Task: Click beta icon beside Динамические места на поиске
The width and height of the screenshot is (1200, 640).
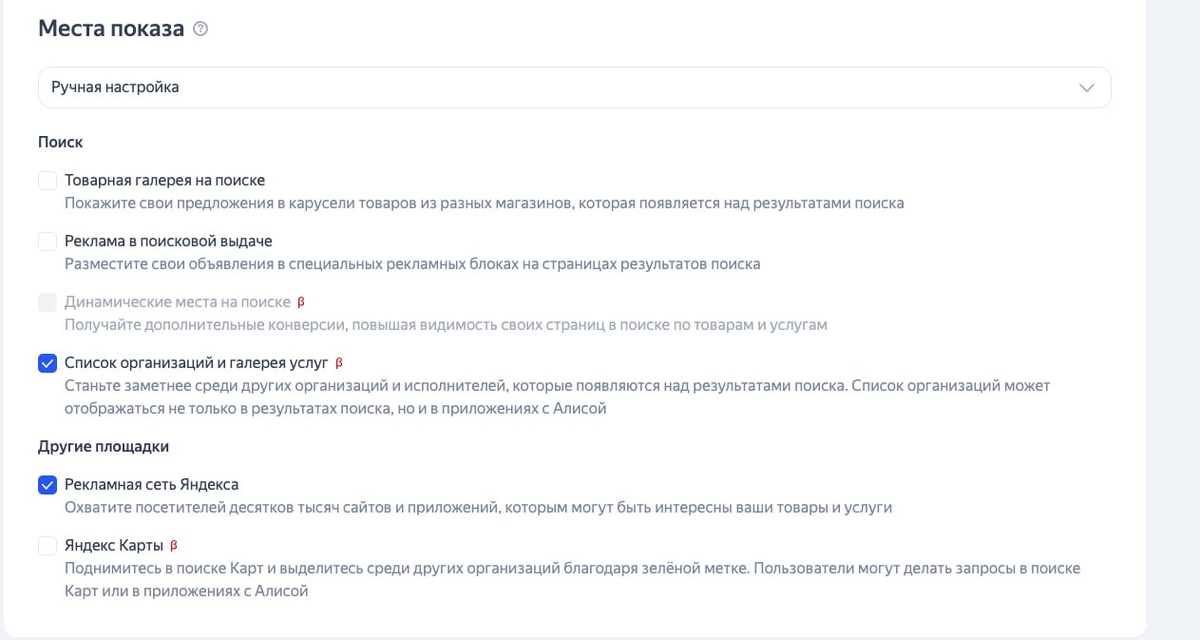Action: tap(302, 302)
